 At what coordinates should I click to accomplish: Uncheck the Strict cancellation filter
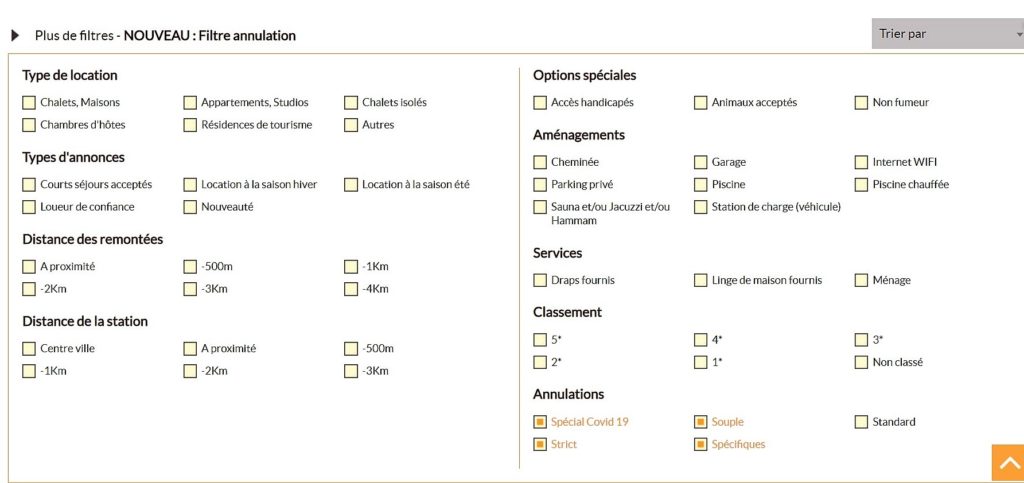(x=540, y=444)
